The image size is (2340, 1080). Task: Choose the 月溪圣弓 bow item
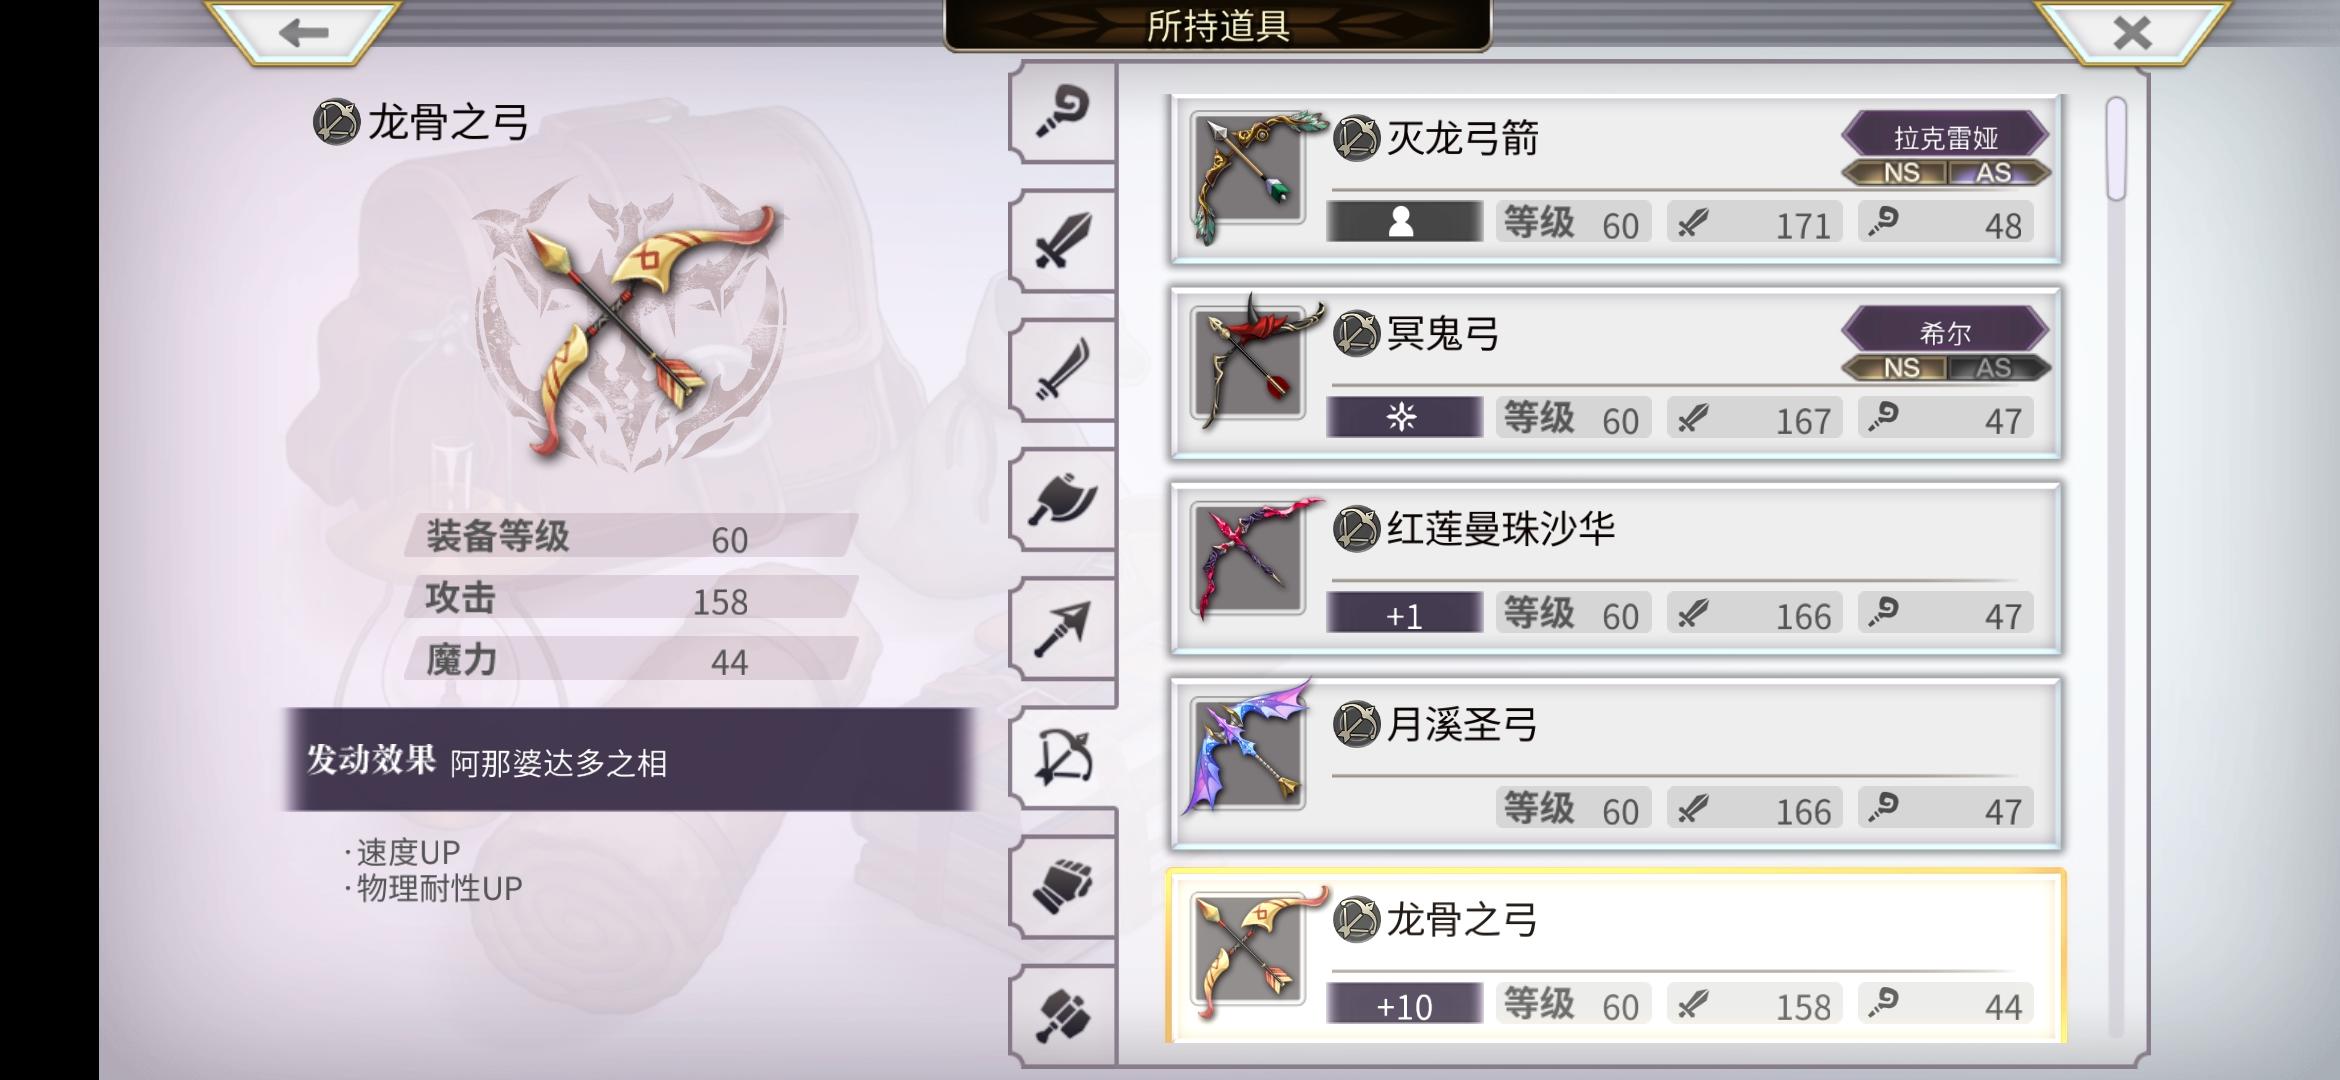1616,765
